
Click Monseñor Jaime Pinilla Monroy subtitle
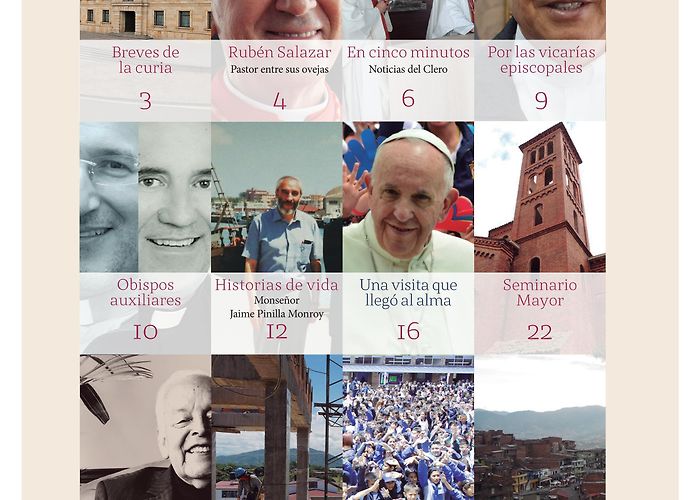click(x=277, y=307)
